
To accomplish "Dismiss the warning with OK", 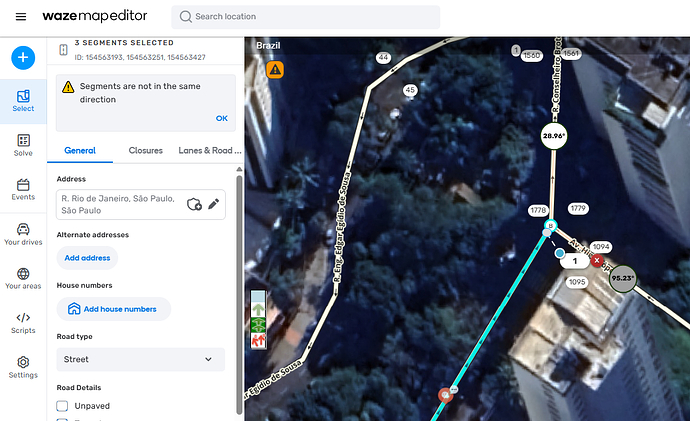I will (221, 118).
